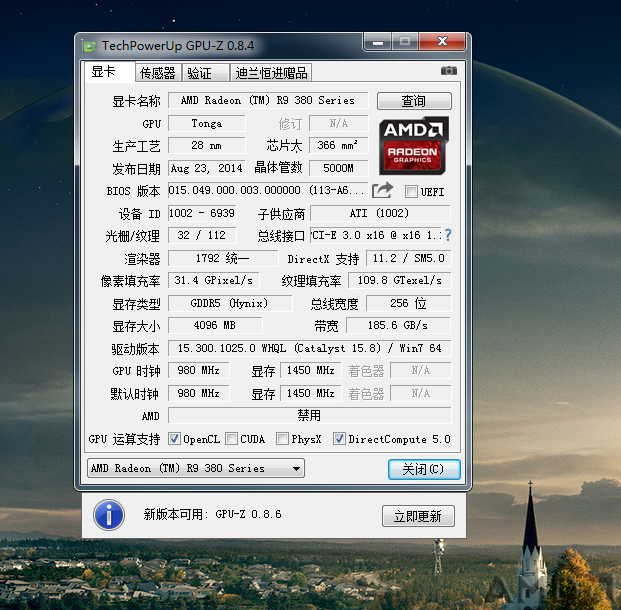Click the AMD CrossFire field showing 禁用
Viewport: 621px width, 610px height.
click(x=310, y=416)
